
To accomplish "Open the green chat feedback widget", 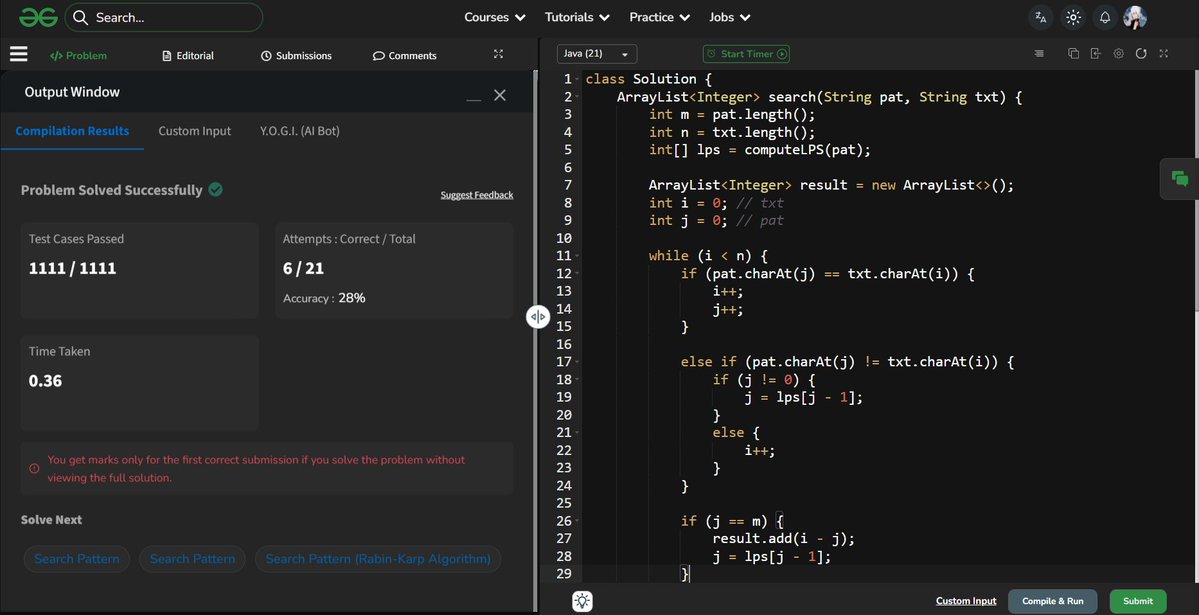I will [x=1180, y=179].
